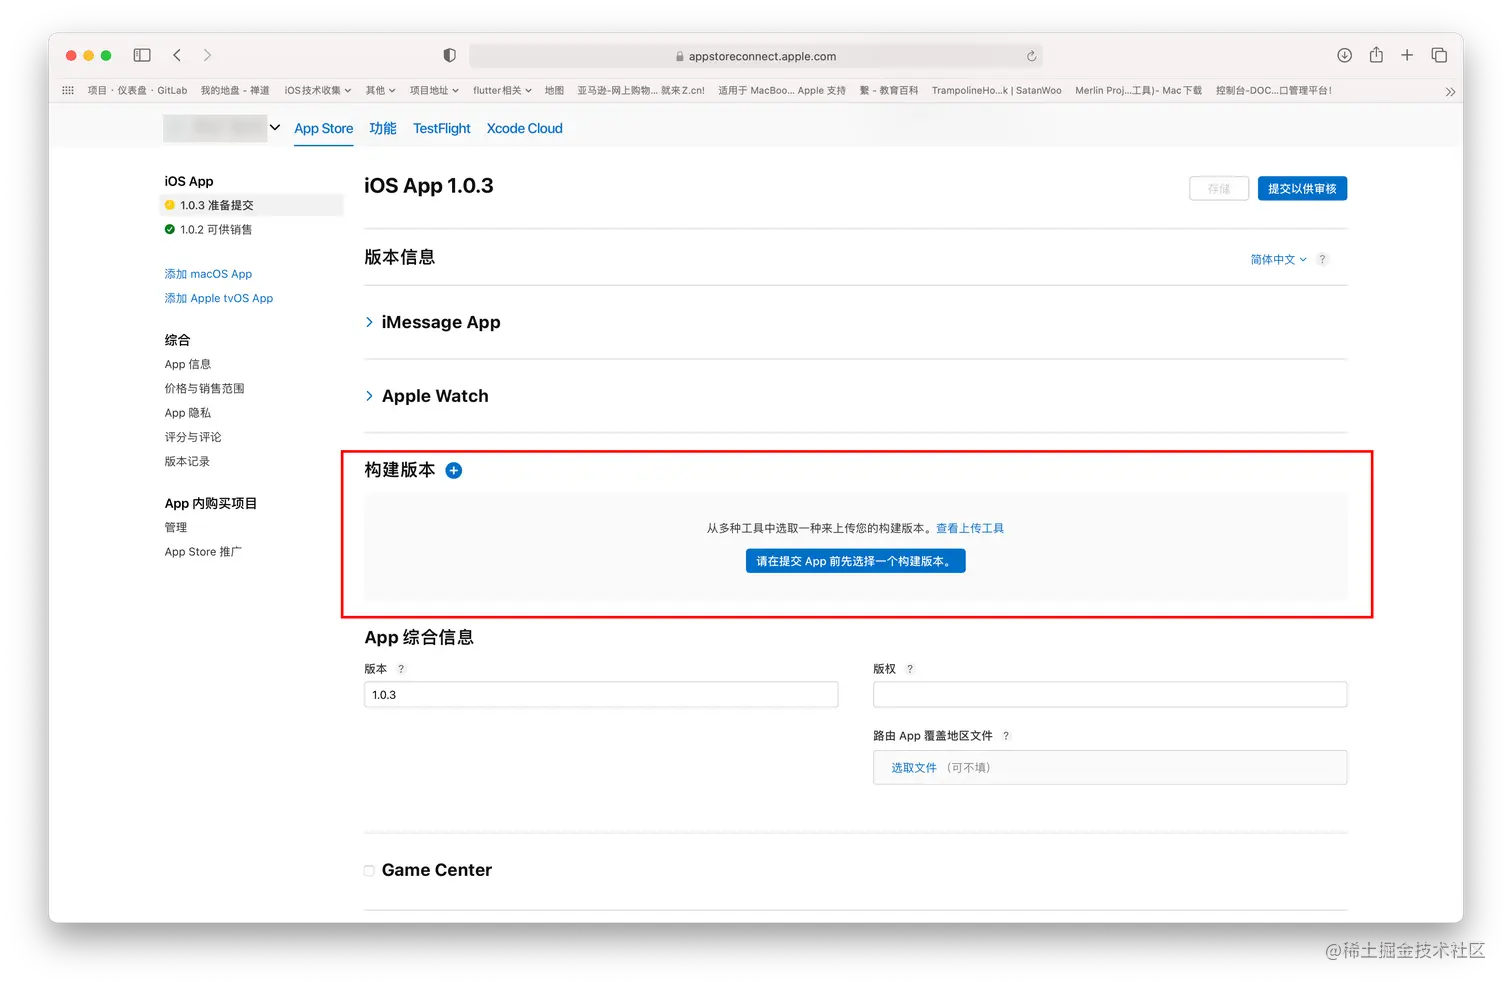
Task: Select 1.0.3 准备提交 version
Action: point(252,205)
